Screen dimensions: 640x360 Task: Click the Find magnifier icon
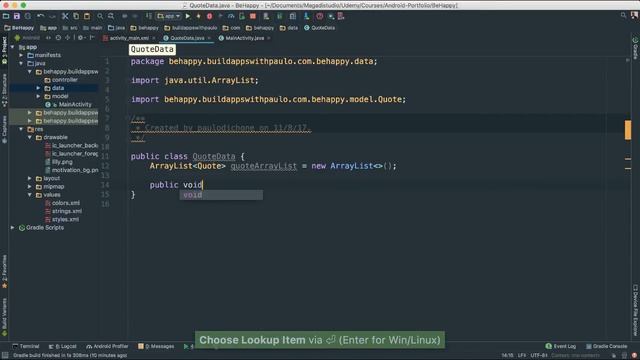100,16
